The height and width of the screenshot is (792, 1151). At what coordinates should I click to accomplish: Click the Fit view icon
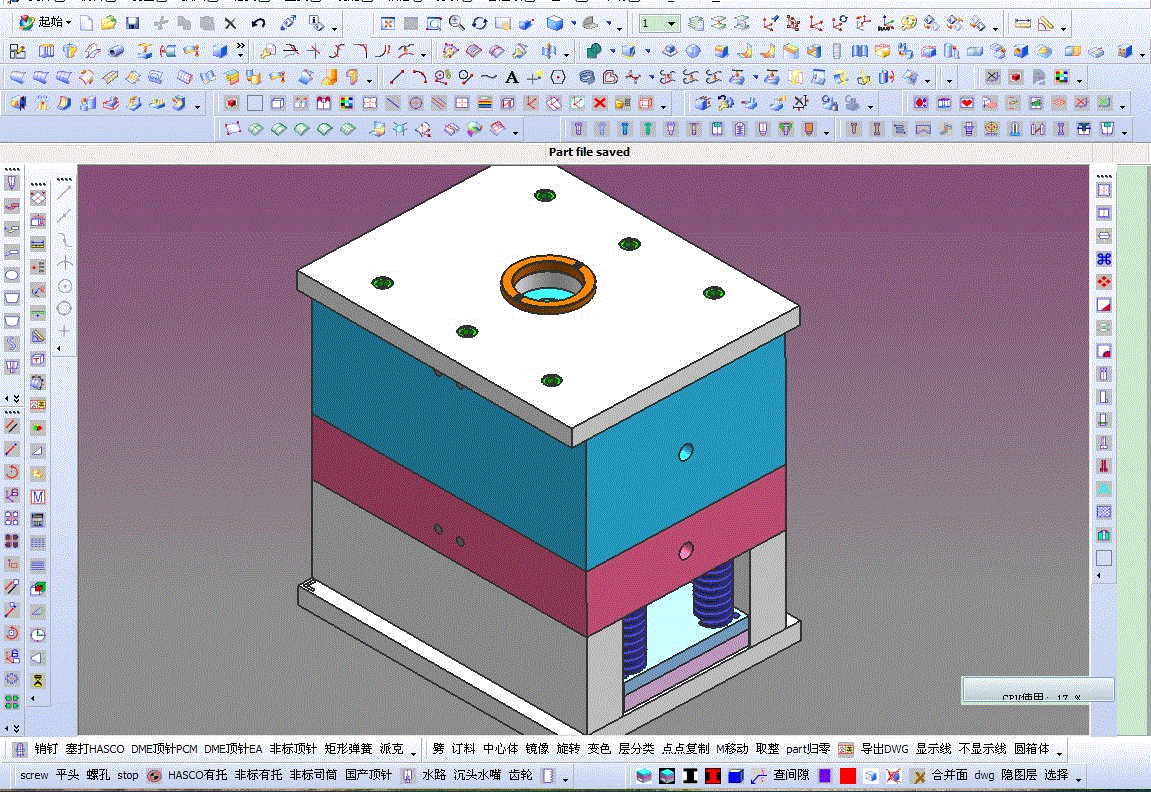388,23
